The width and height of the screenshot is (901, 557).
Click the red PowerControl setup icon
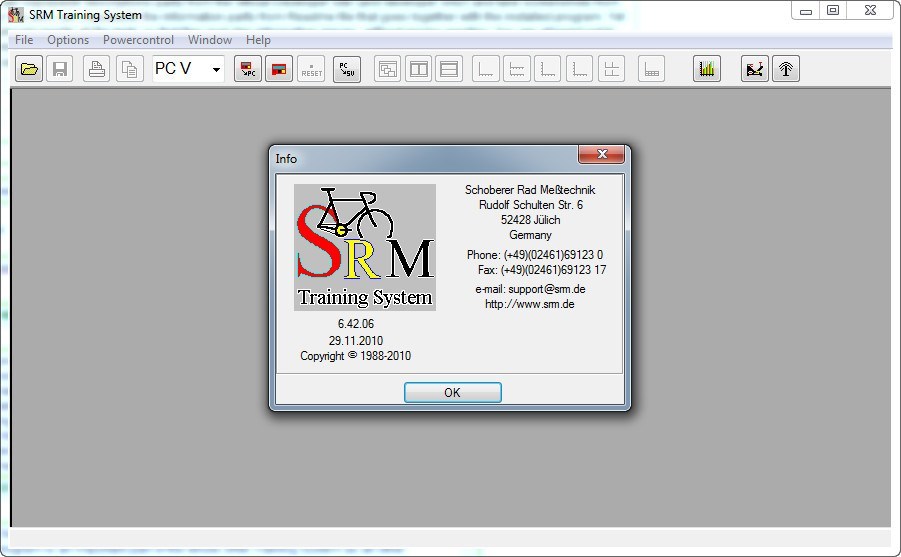pyautogui.click(x=279, y=70)
